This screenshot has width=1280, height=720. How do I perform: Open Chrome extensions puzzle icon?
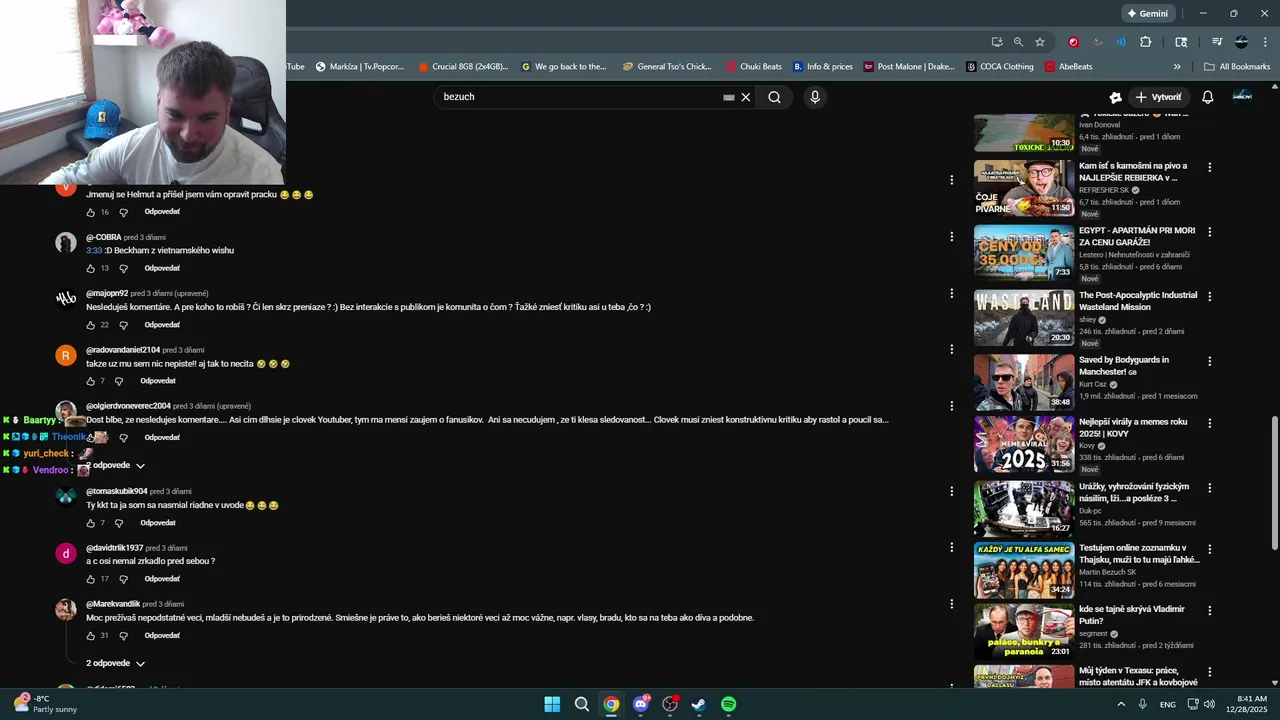(1145, 42)
